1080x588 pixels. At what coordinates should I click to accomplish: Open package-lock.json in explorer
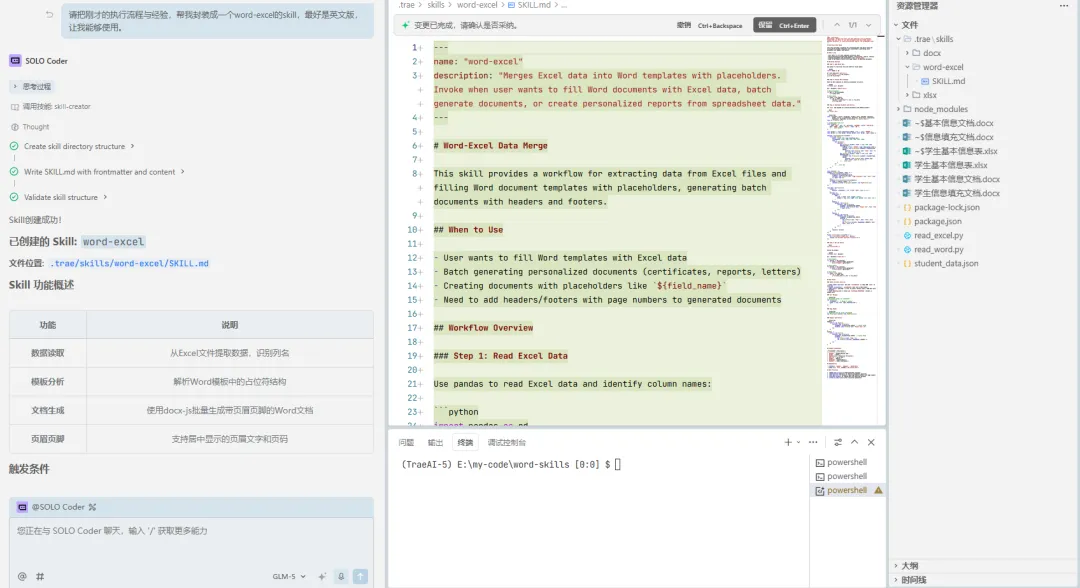pyautogui.click(x=946, y=207)
